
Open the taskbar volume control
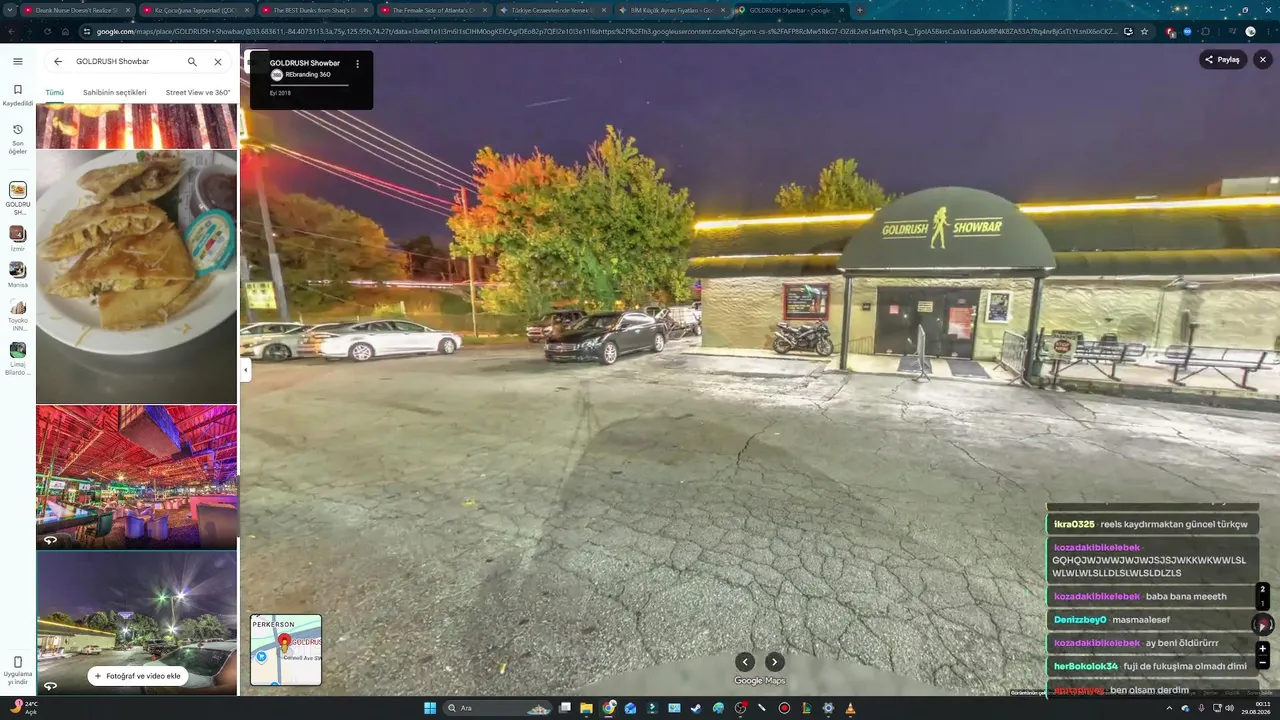point(1229,708)
